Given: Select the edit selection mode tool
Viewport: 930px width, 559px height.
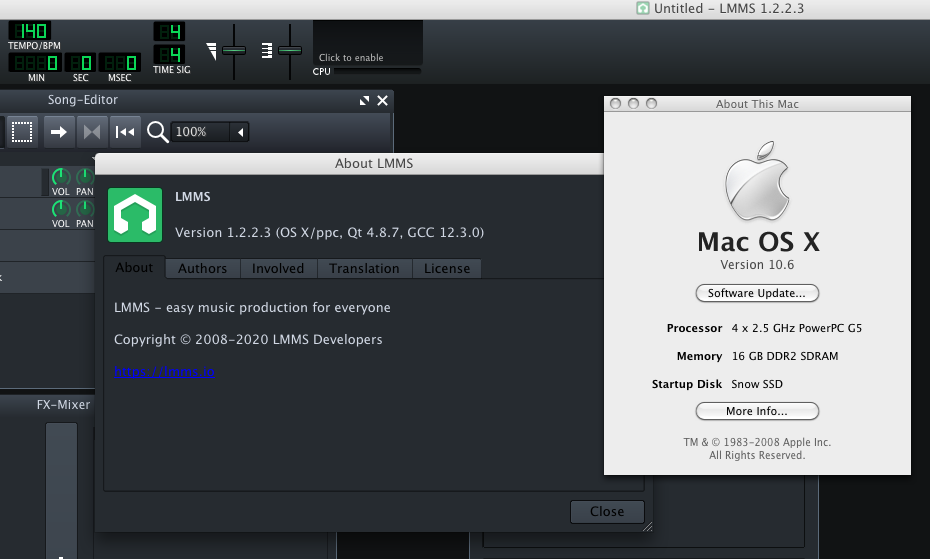Looking at the screenshot, I should click(x=22, y=132).
